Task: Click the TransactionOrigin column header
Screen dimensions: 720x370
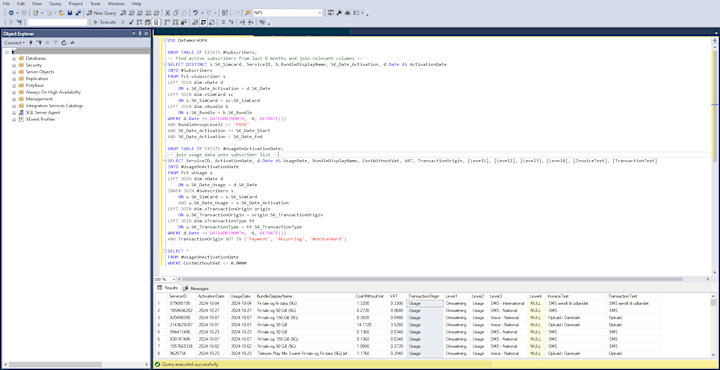Action: [425, 296]
